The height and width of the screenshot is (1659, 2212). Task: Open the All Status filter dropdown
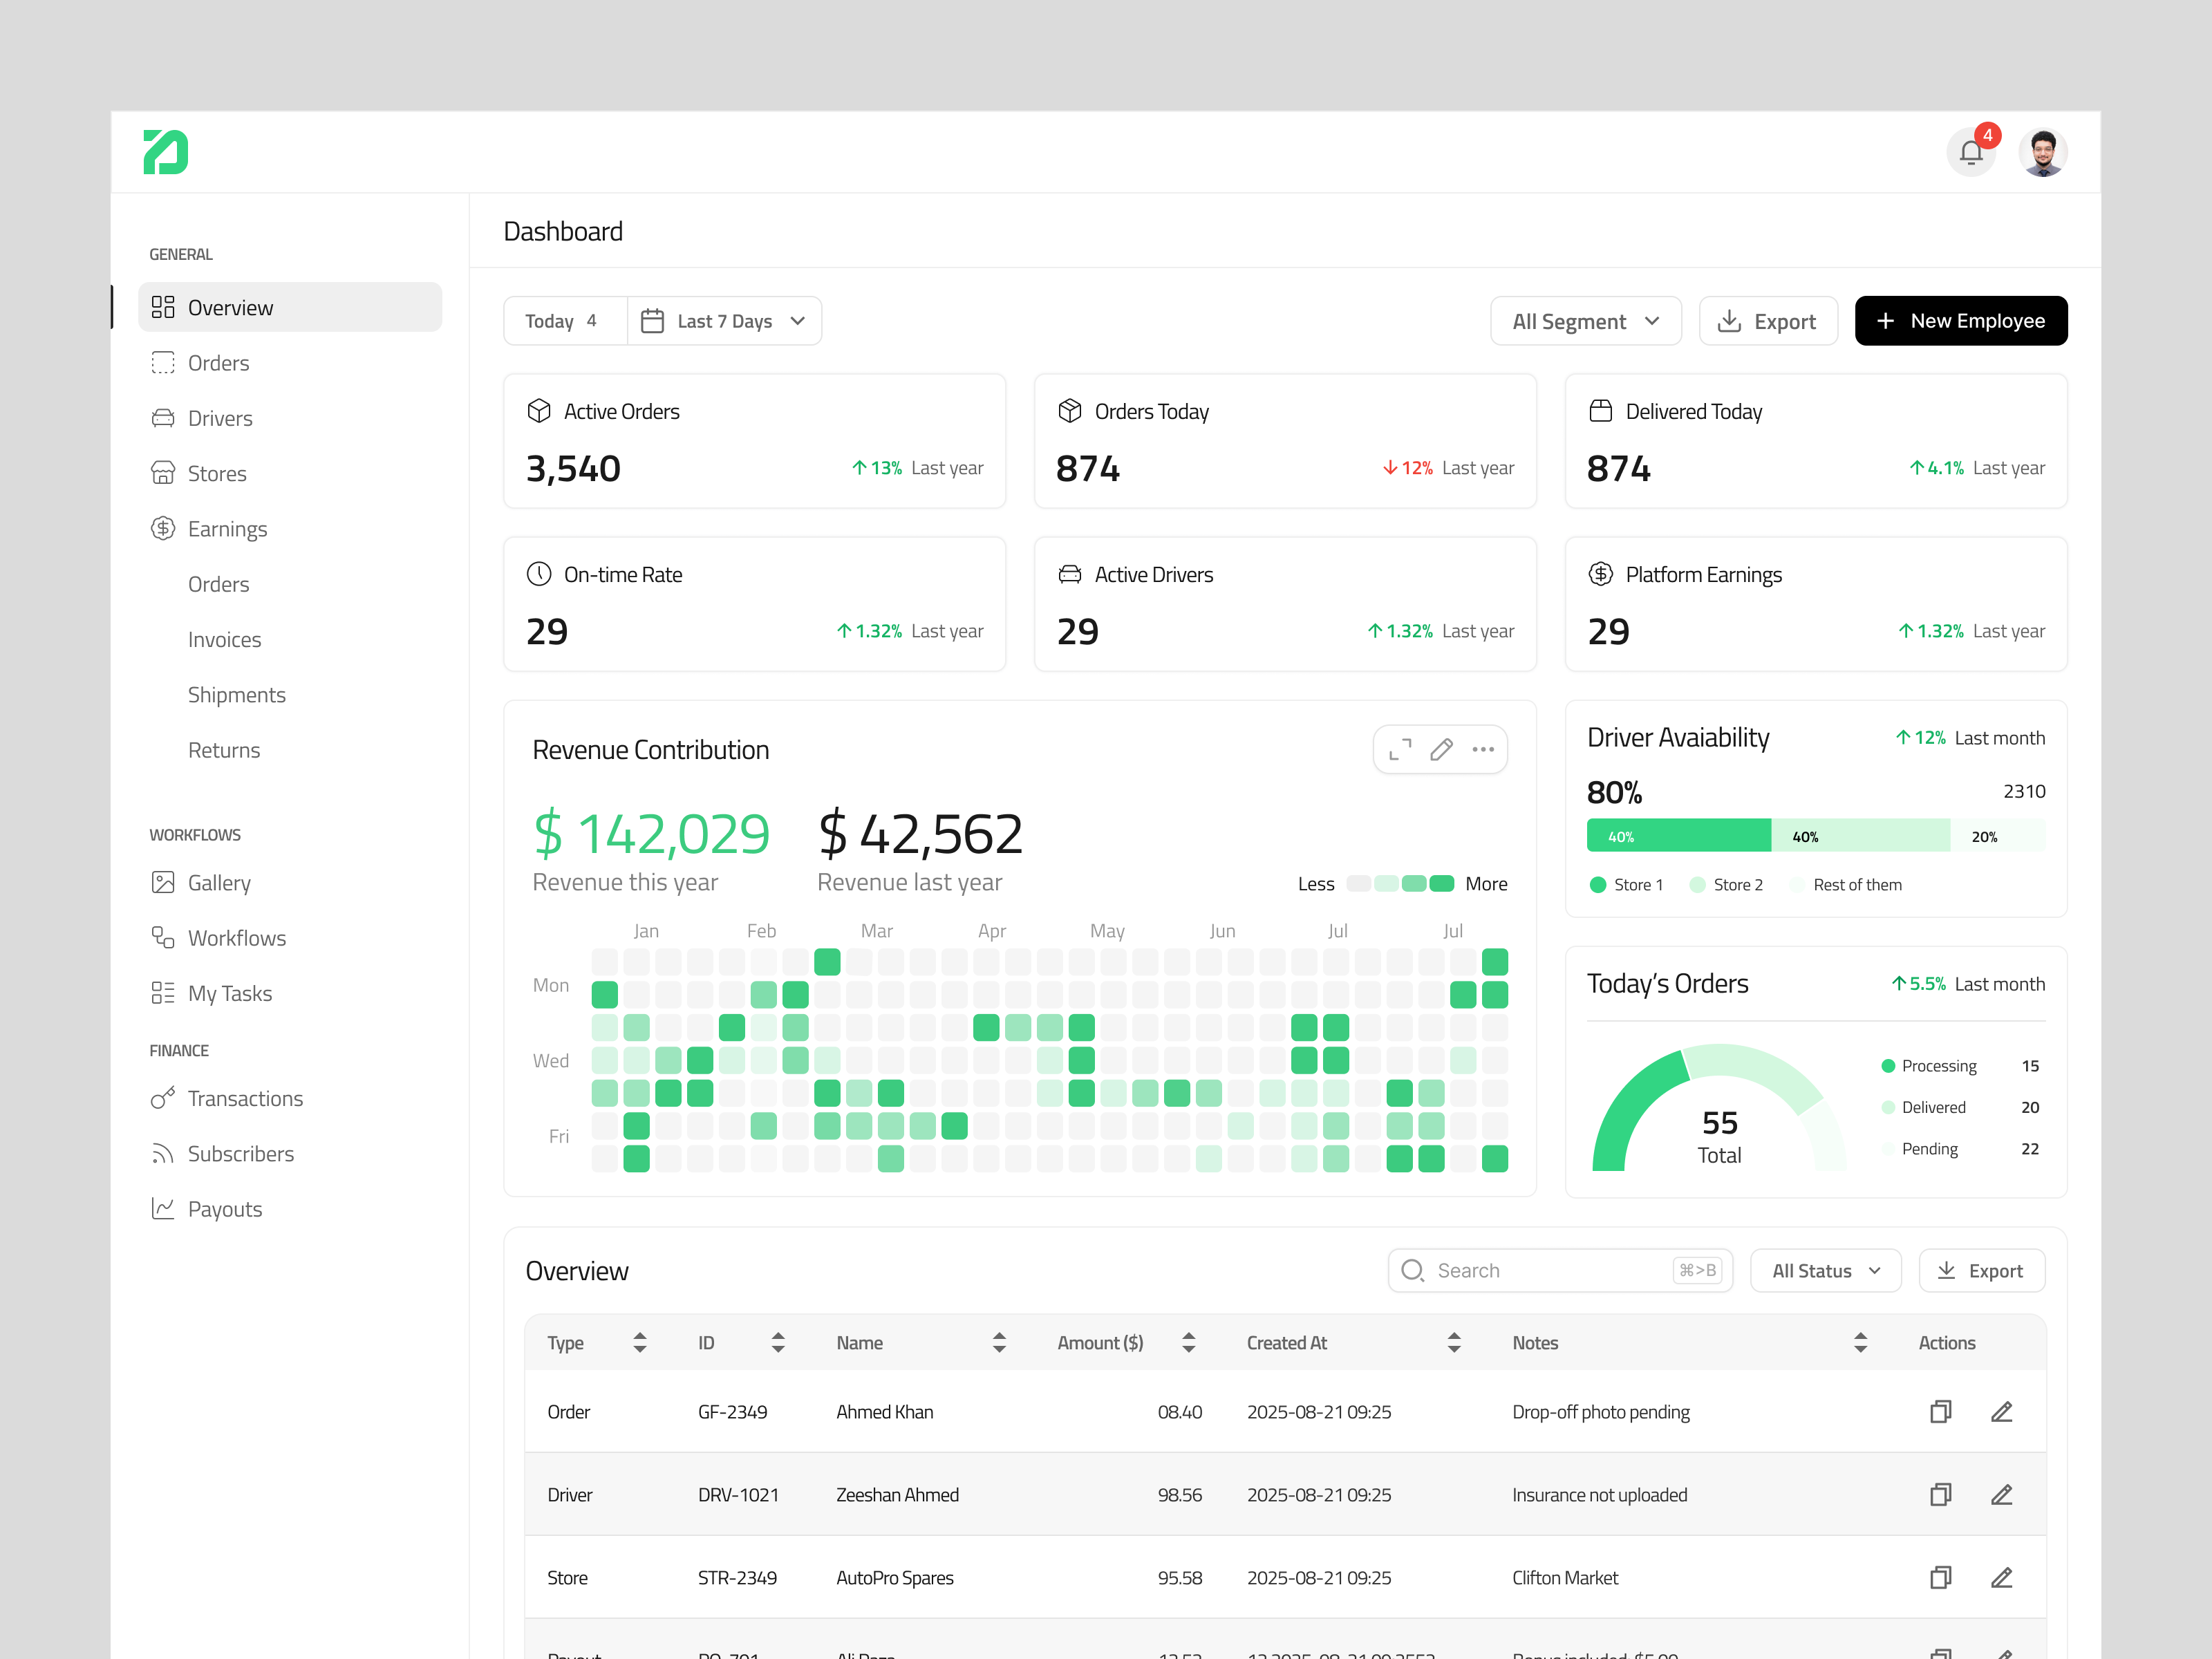[x=1825, y=1270]
